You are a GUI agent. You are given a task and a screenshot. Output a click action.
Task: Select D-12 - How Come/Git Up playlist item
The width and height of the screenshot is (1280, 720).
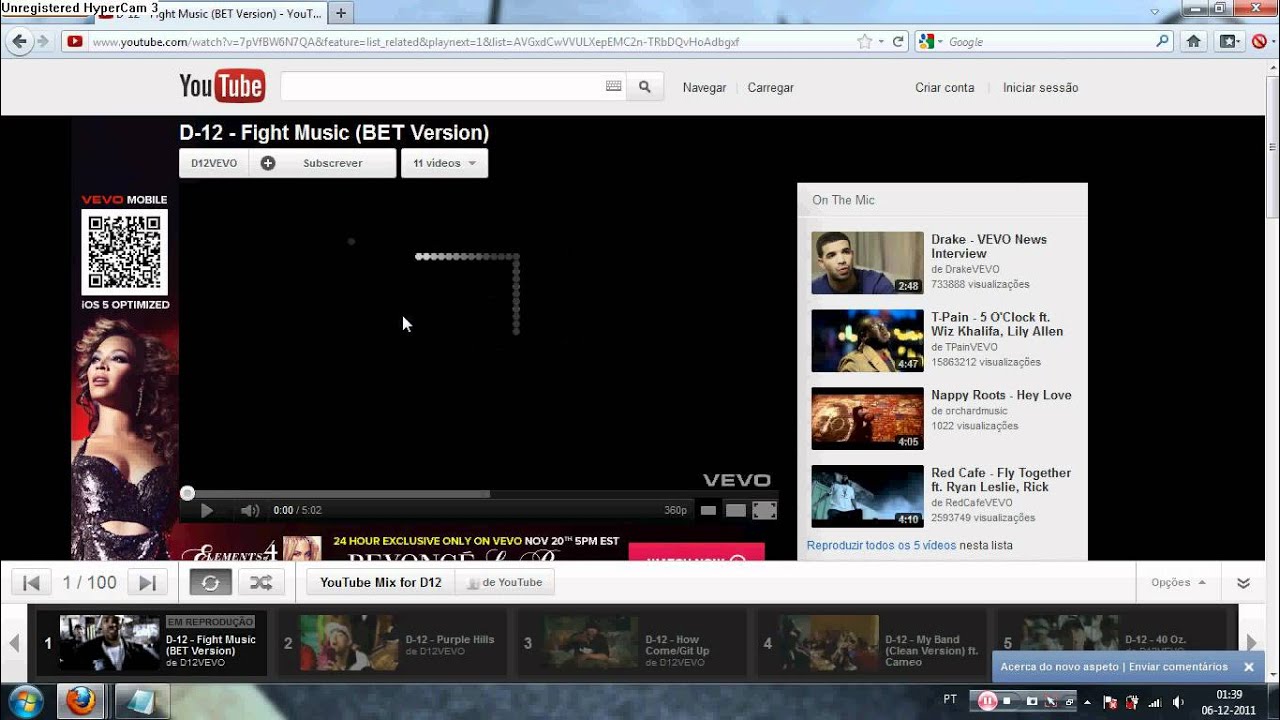click(x=632, y=643)
